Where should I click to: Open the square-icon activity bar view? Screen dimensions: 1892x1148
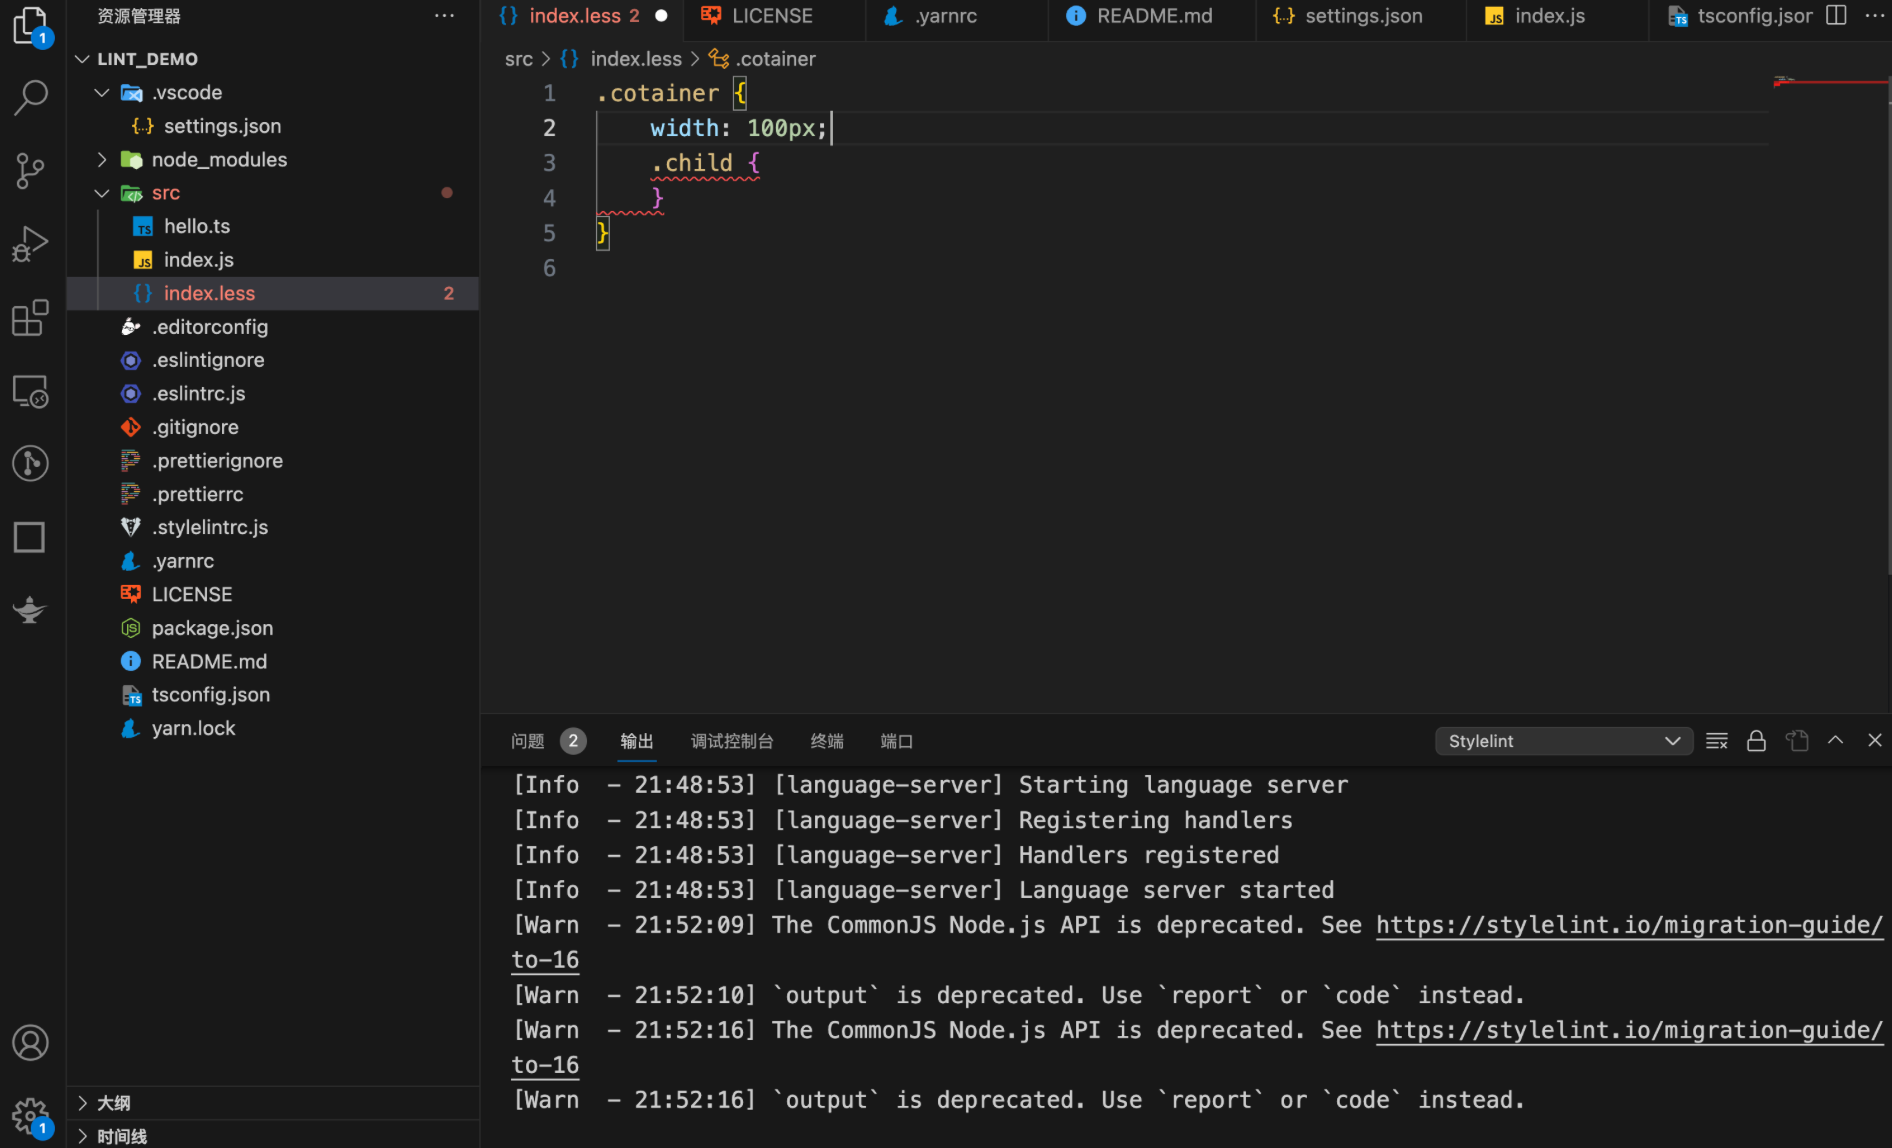click(x=30, y=537)
